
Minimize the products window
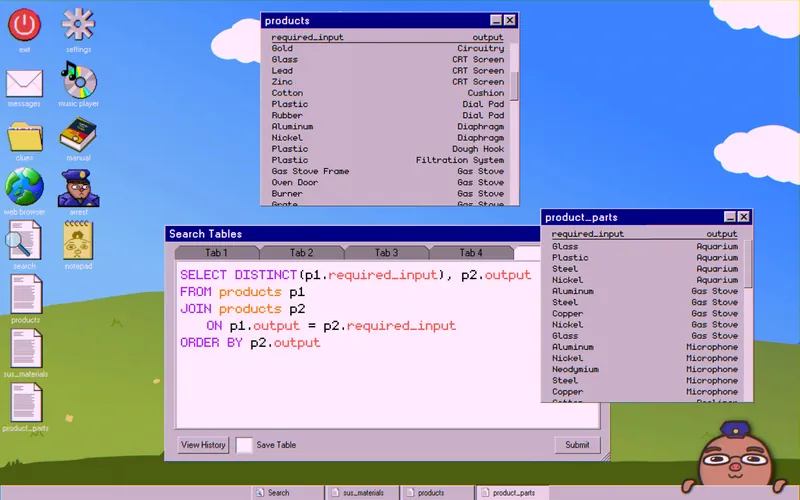tap(496, 20)
